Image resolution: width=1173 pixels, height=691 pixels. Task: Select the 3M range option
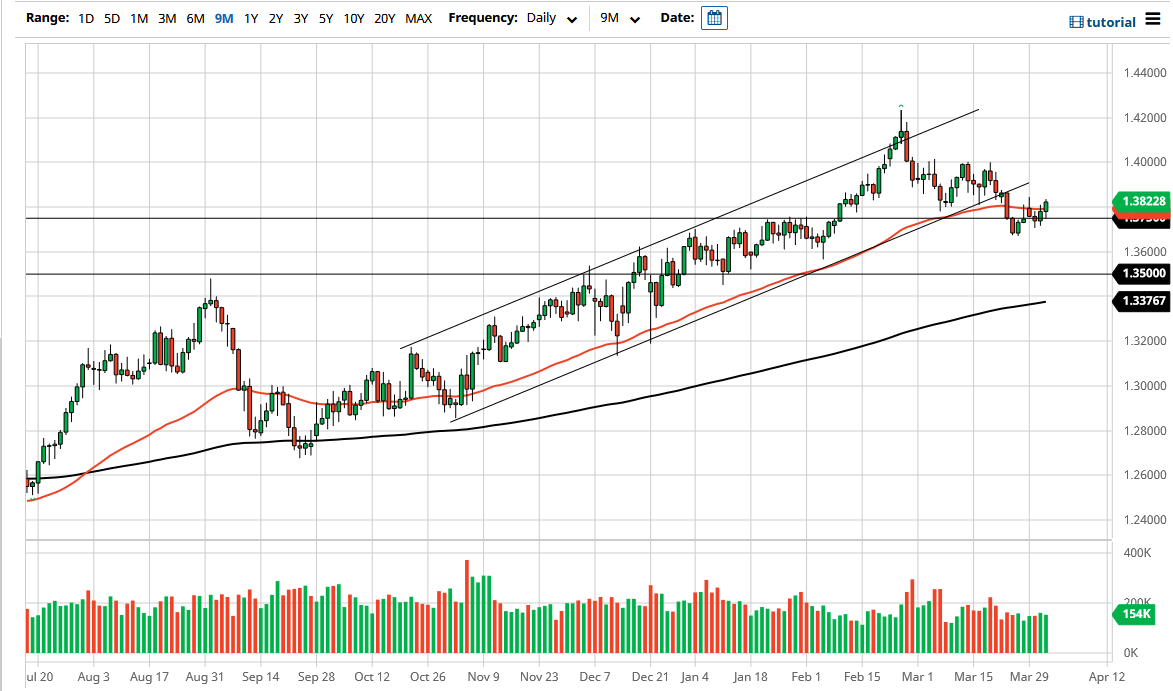[164, 18]
